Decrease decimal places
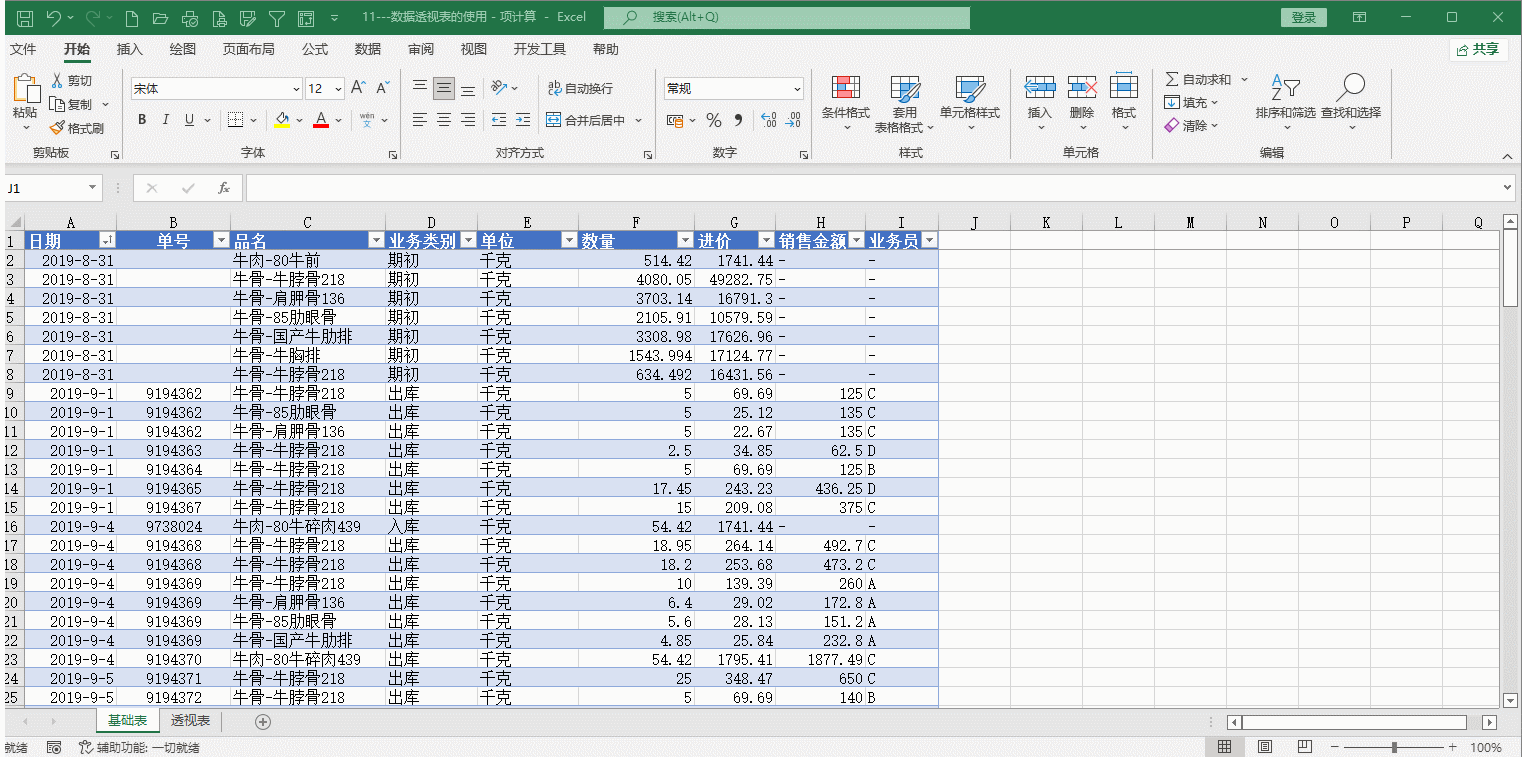The width and height of the screenshot is (1522, 757). click(793, 120)
